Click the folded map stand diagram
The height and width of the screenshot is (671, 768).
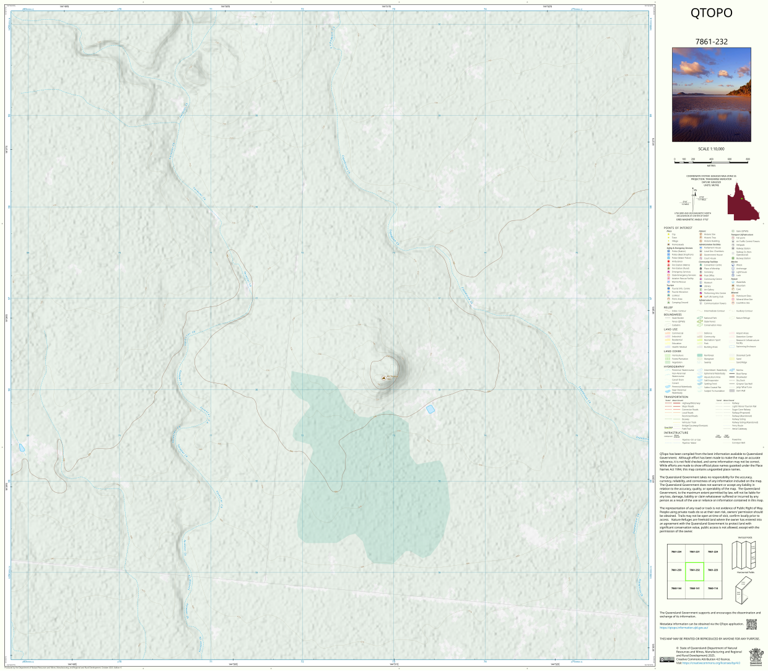click(744, 589)
